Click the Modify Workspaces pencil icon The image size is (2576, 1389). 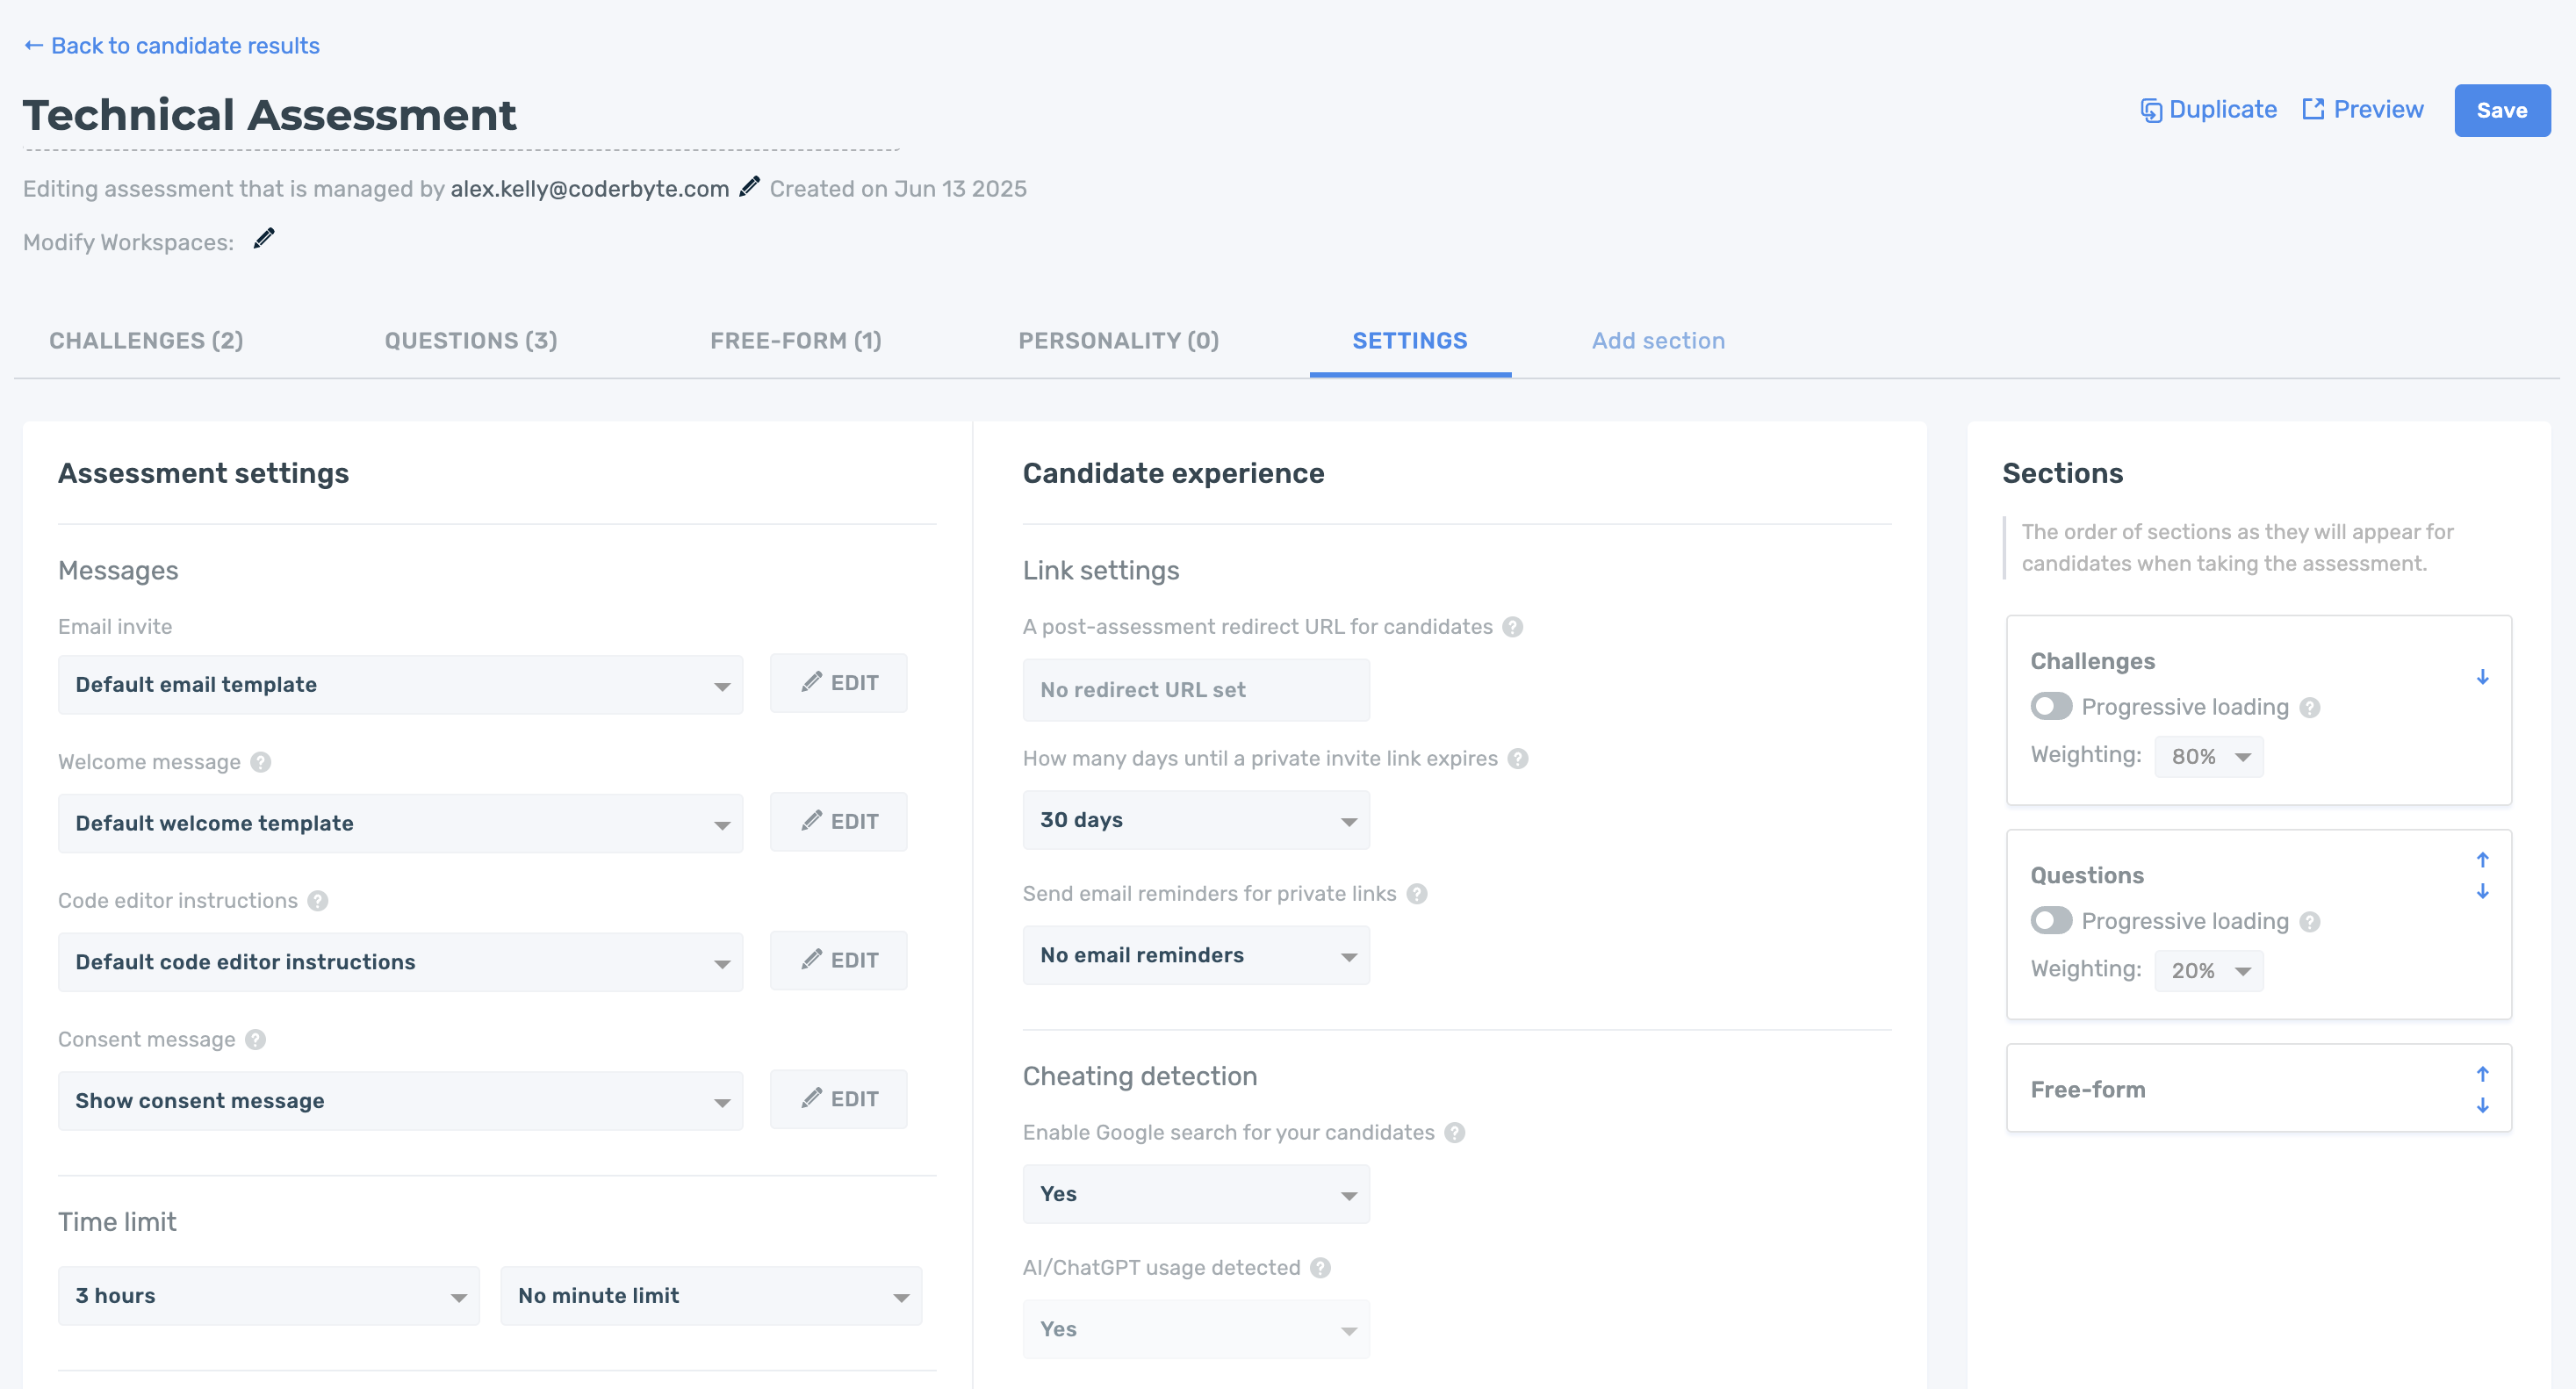click(264, 238)
